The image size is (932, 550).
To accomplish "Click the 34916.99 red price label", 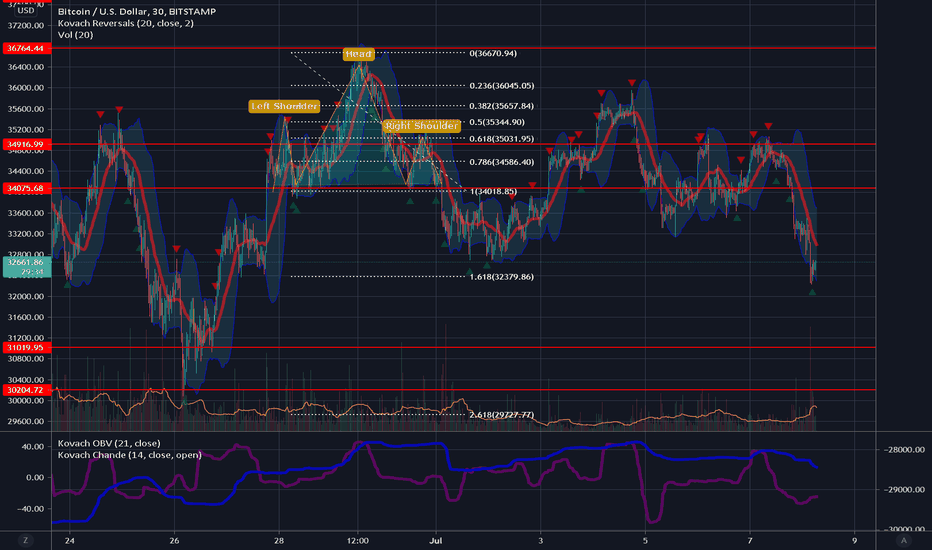I will pyautogui.click(x=26, y=144).
